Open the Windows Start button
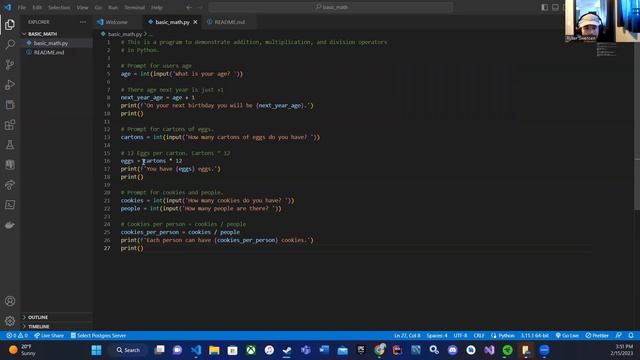 pos(97,350)
